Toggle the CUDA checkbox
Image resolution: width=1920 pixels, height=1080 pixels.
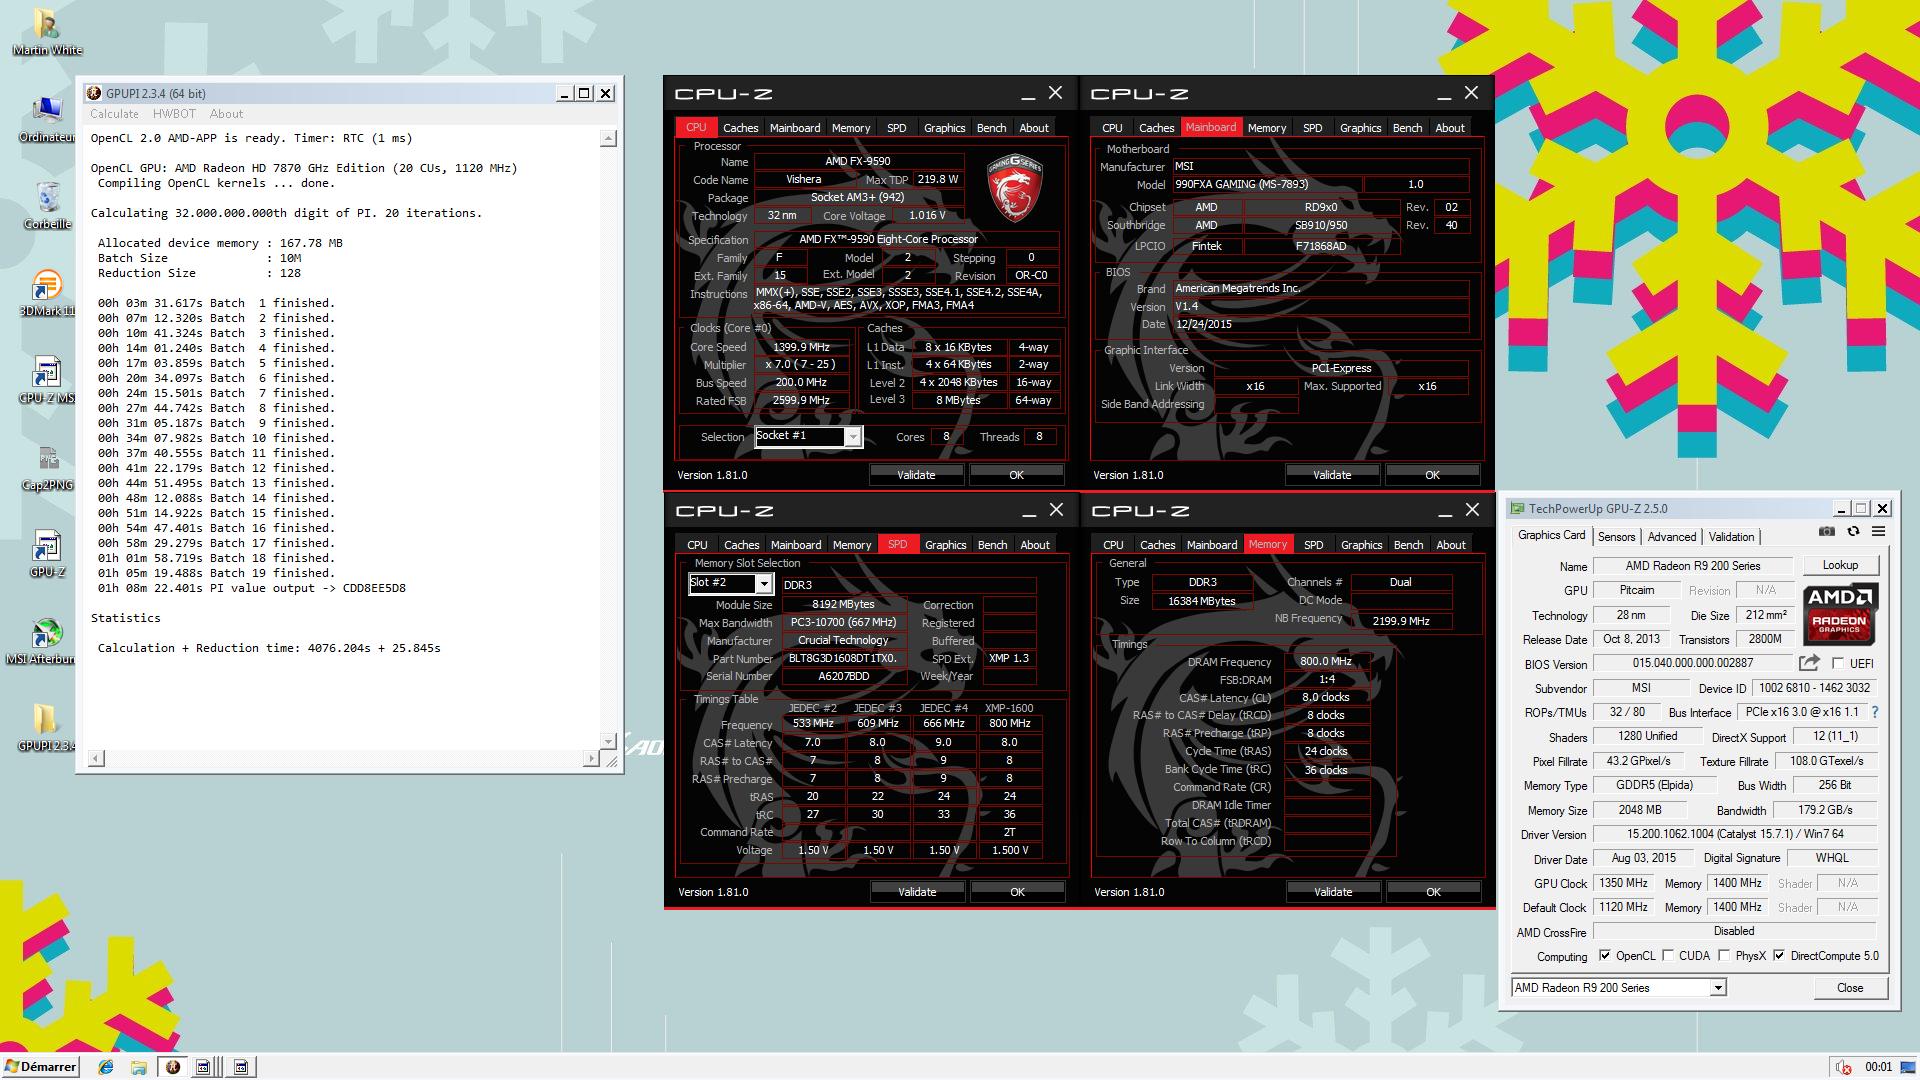1668,956
